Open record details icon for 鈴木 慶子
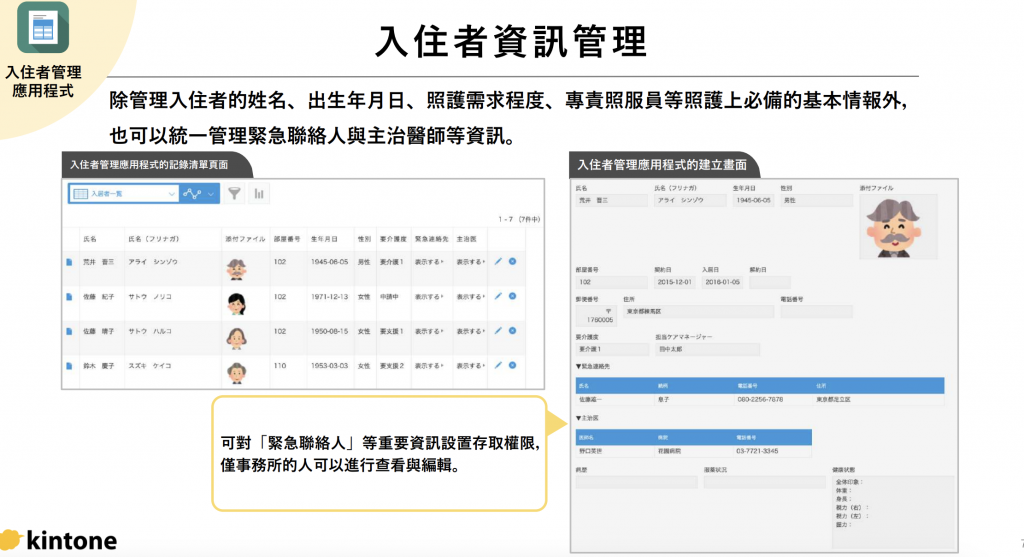The image size is (1024, 557). pos(69,366)
